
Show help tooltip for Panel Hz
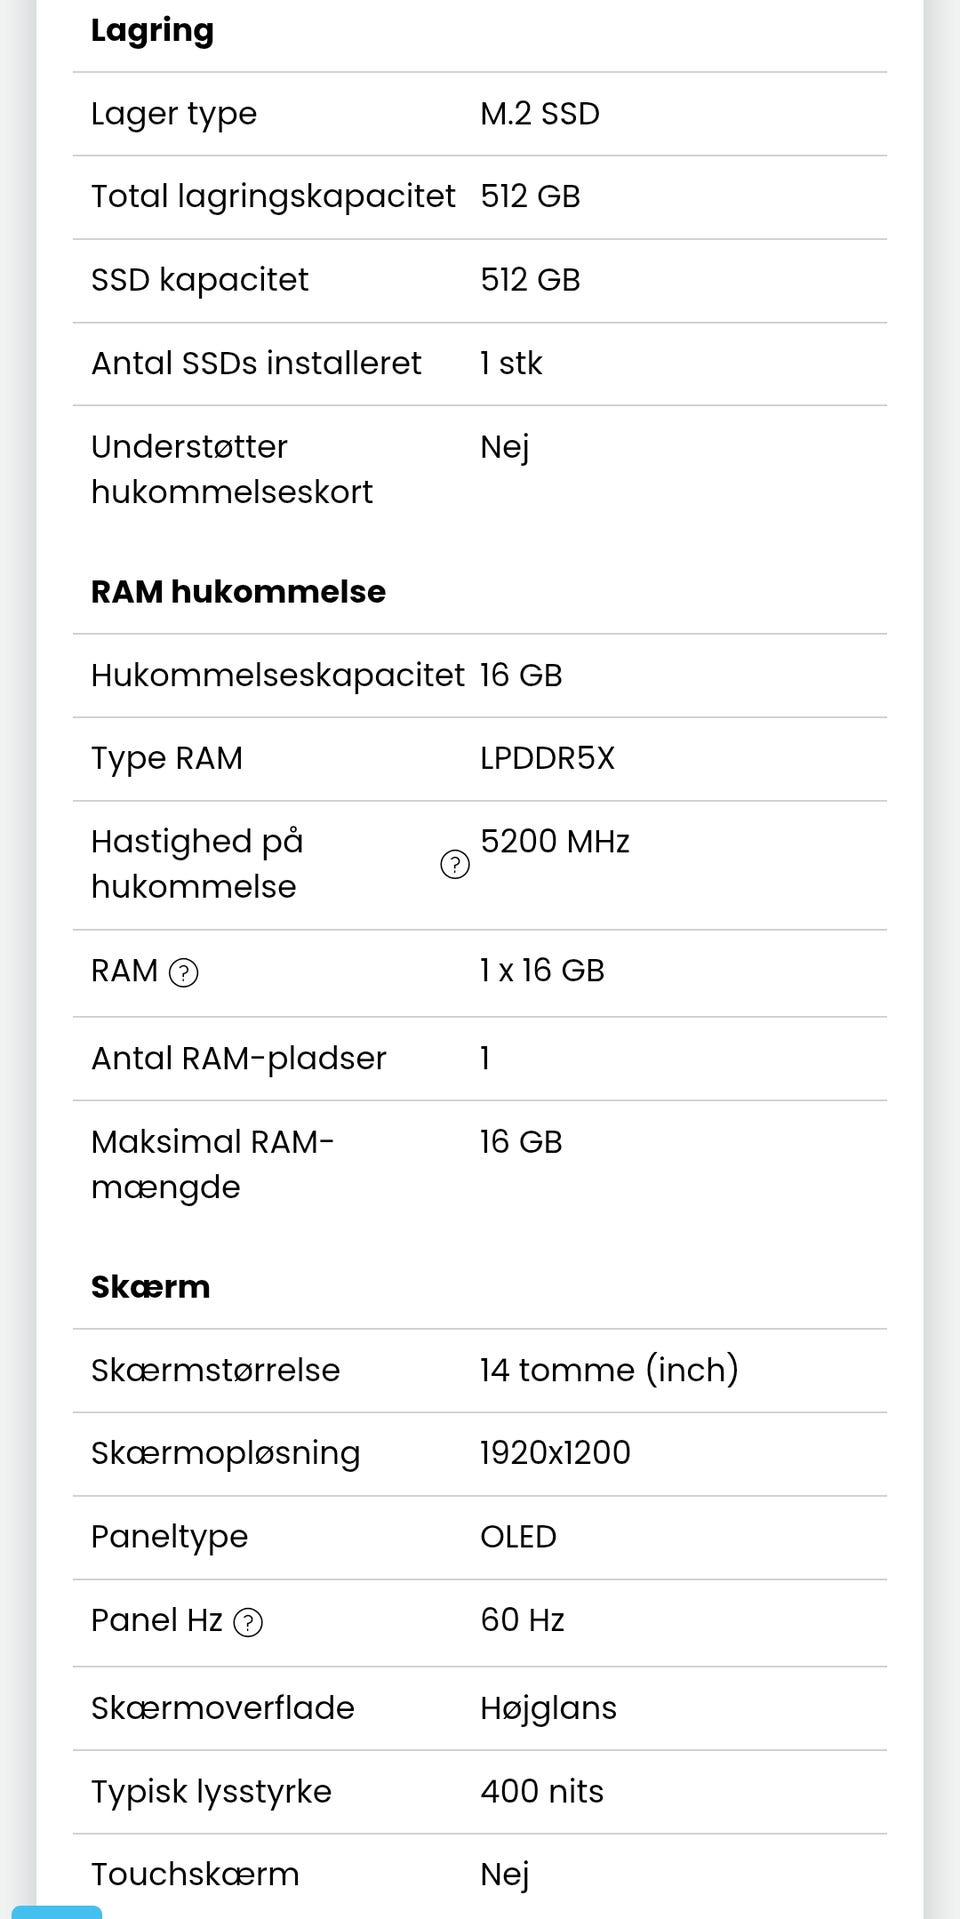point(248,1622)
